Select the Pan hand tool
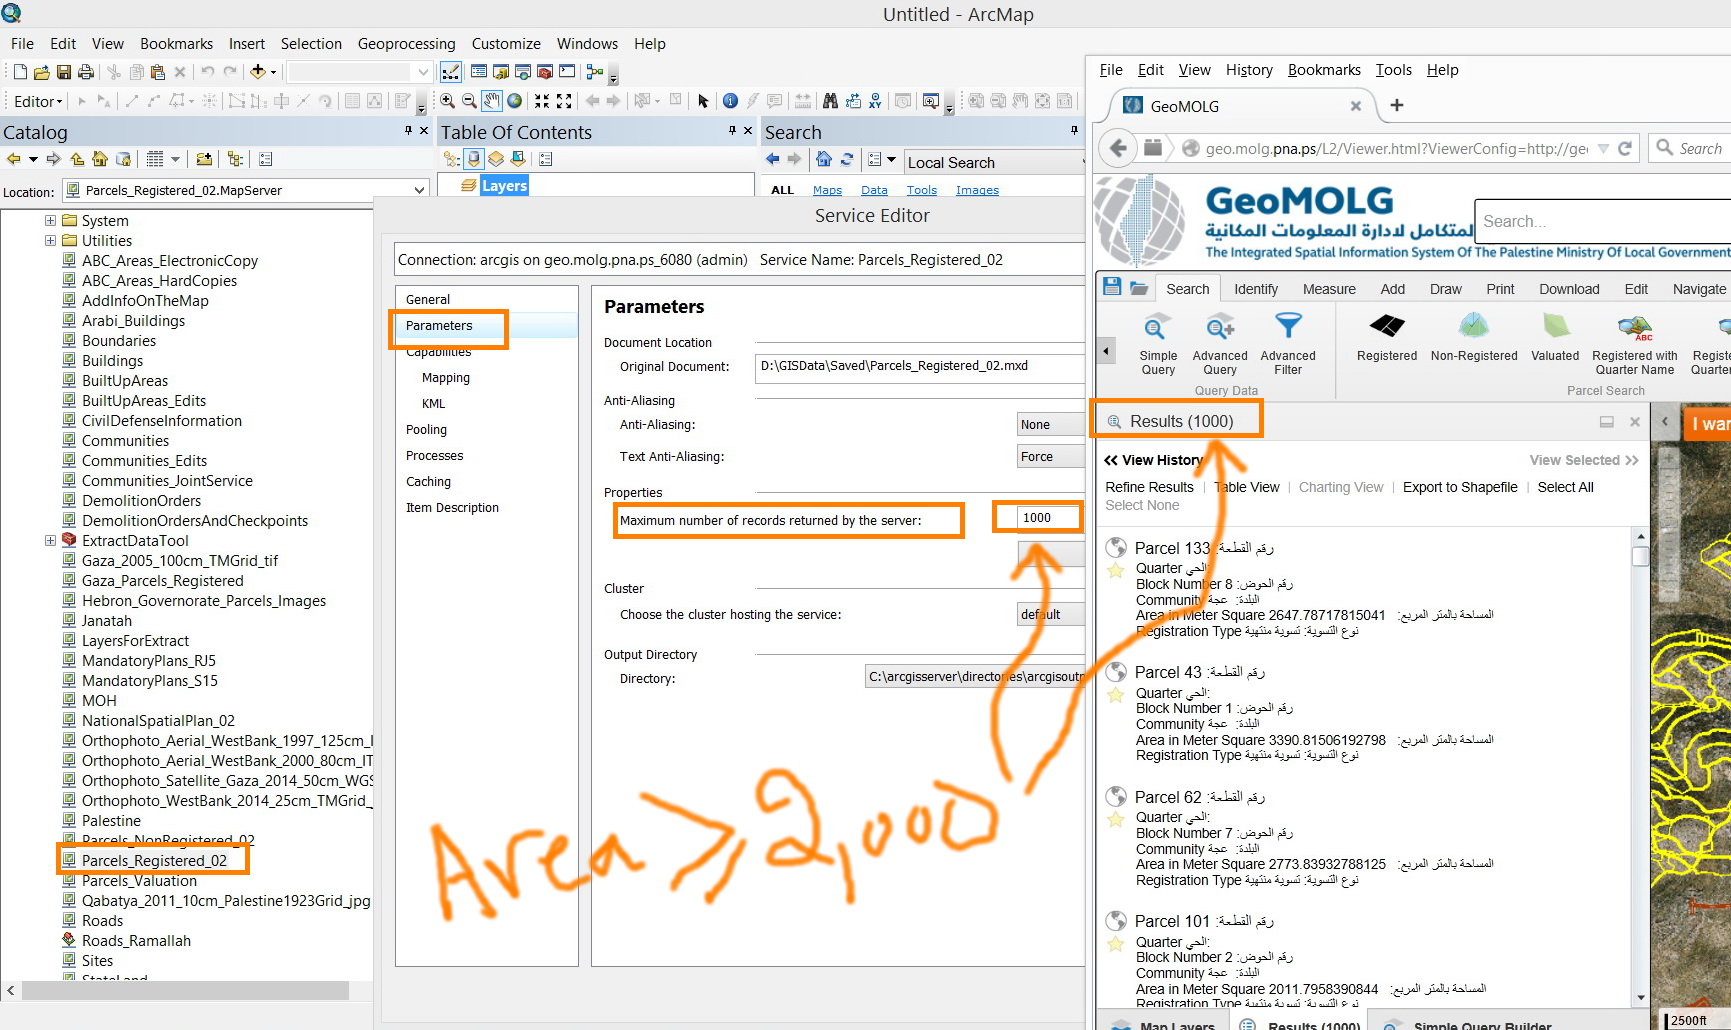This screenshot has height=1030, width=1731. pyautogui.click(x=492, y=101)
